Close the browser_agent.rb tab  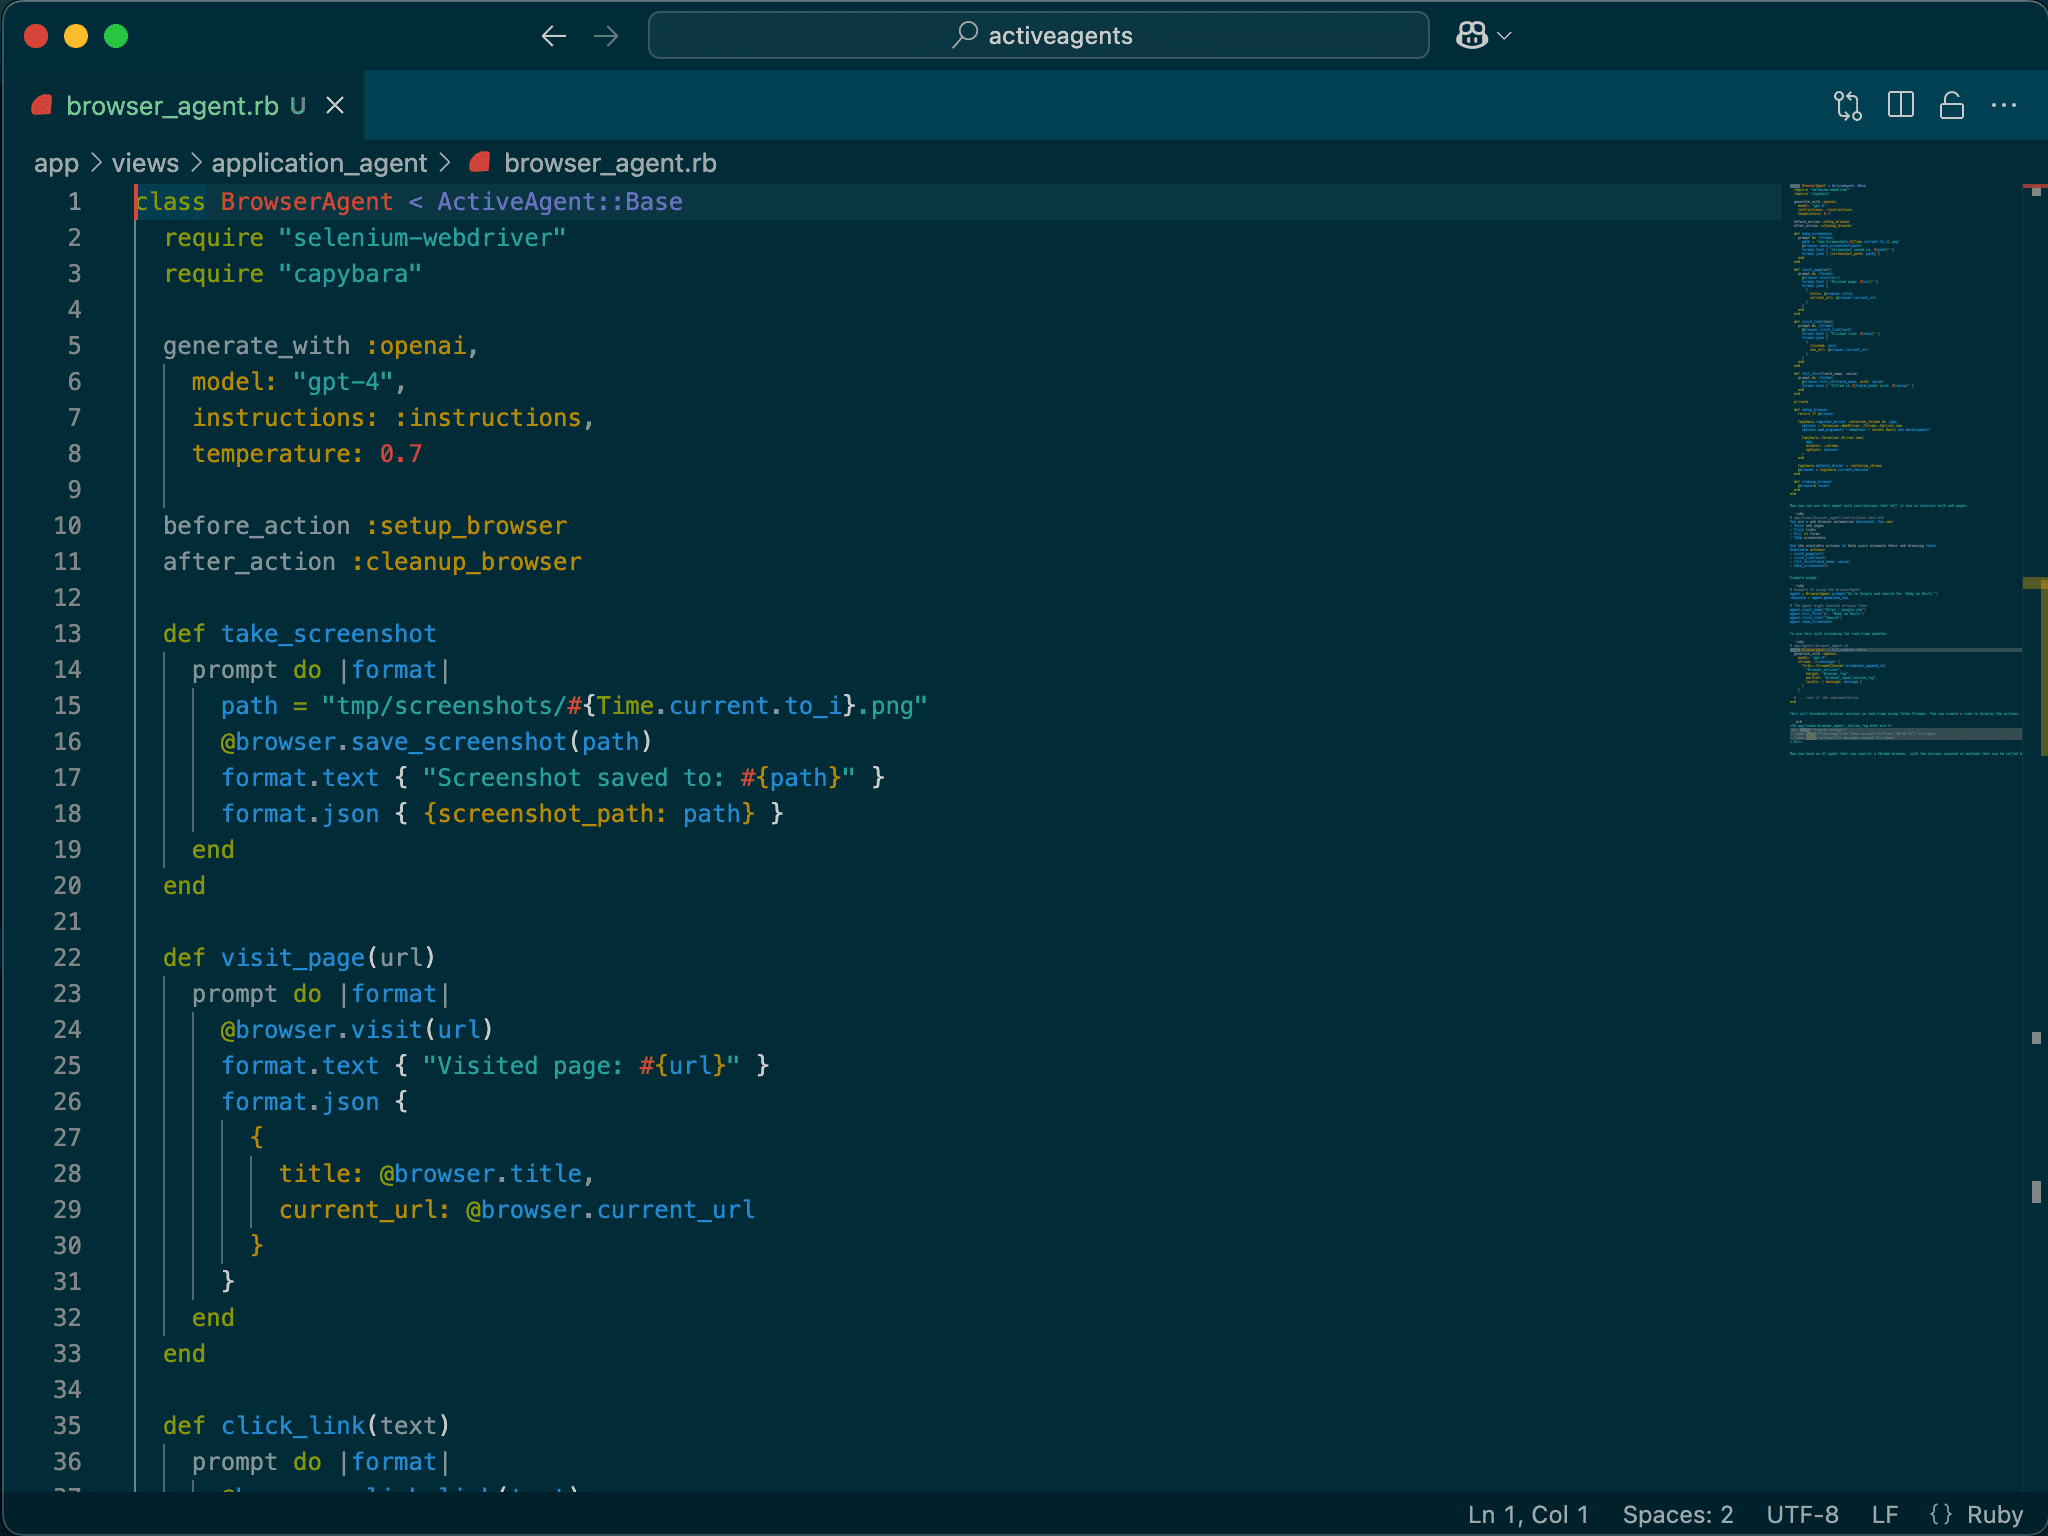pos(335,105)
